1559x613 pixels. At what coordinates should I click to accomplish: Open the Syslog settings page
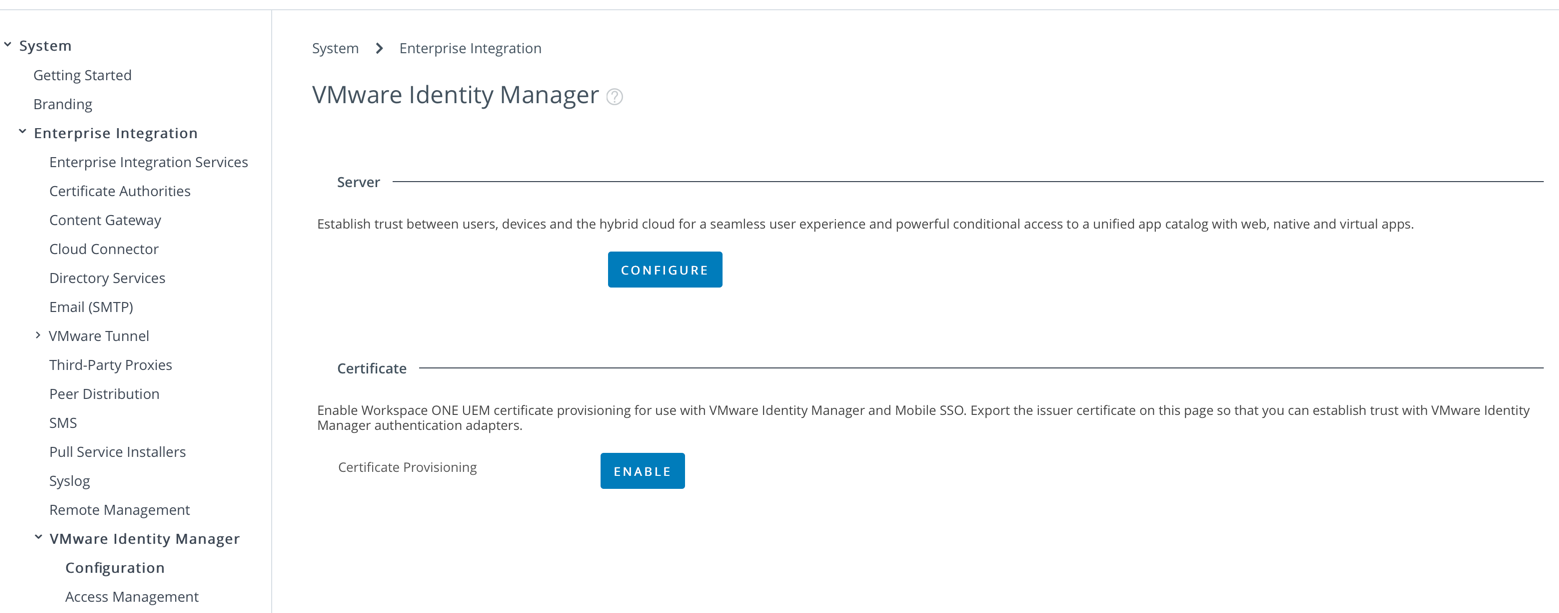(69, 480)
